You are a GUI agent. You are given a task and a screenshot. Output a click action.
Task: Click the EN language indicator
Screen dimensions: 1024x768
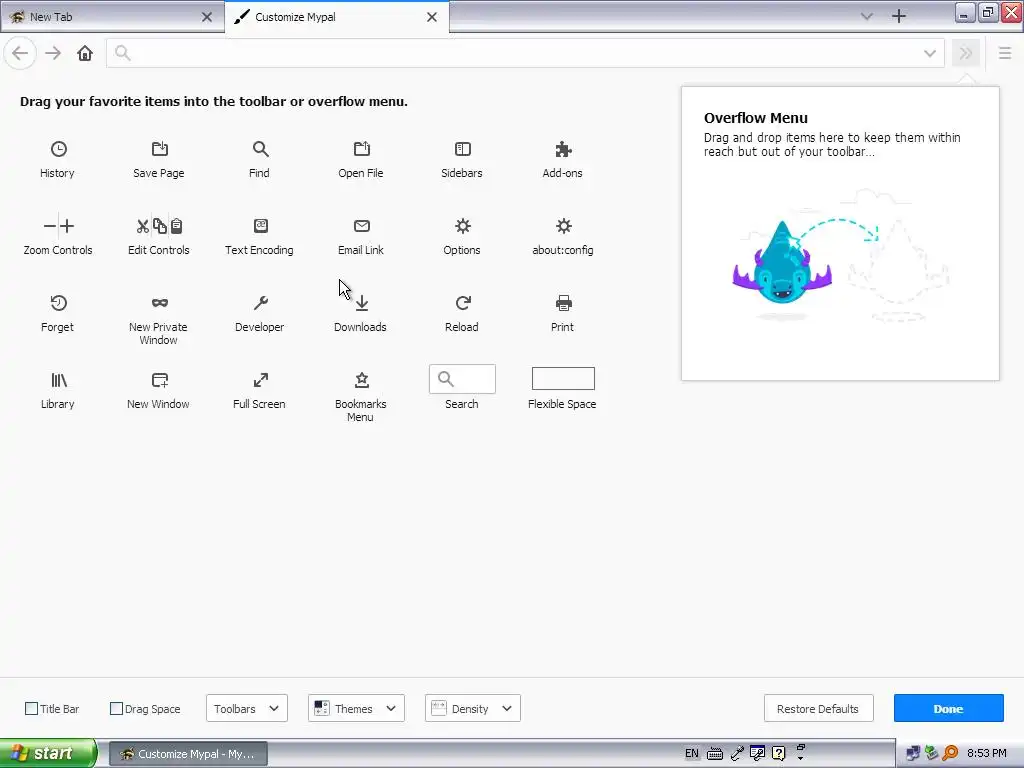click(692, 754)
